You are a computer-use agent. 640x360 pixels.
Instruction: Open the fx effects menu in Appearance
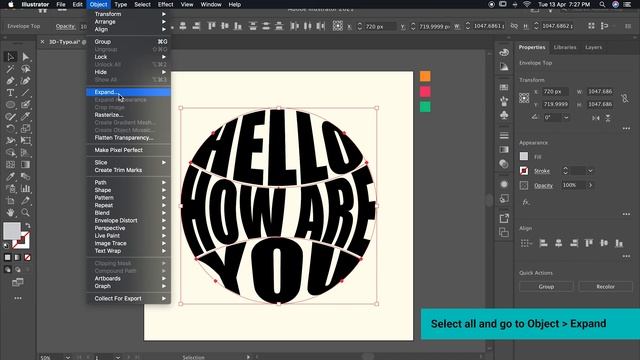(x=526, y=202)
